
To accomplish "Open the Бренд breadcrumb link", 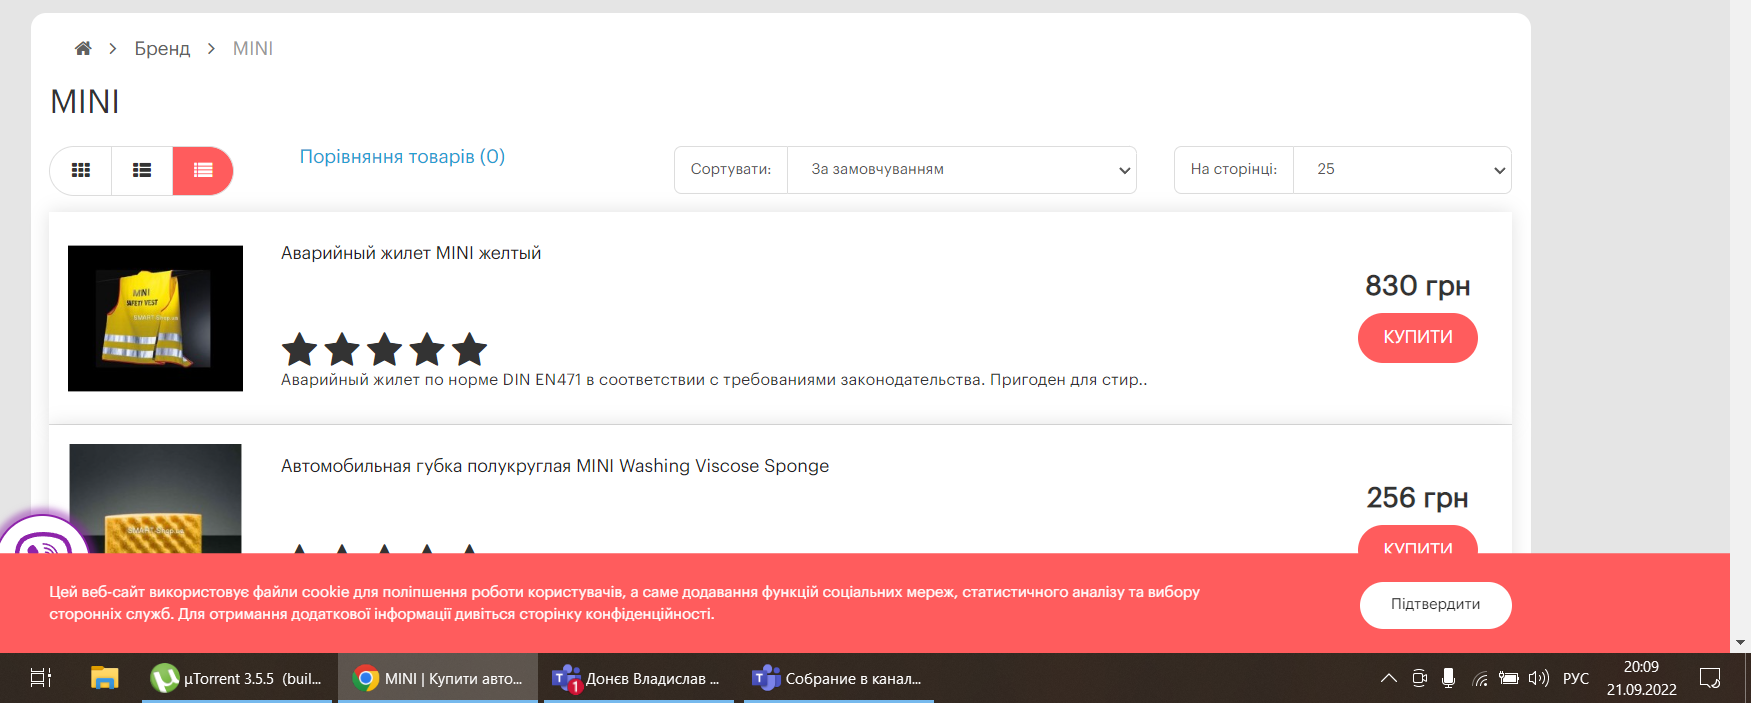I will click(x=162, y=48).
